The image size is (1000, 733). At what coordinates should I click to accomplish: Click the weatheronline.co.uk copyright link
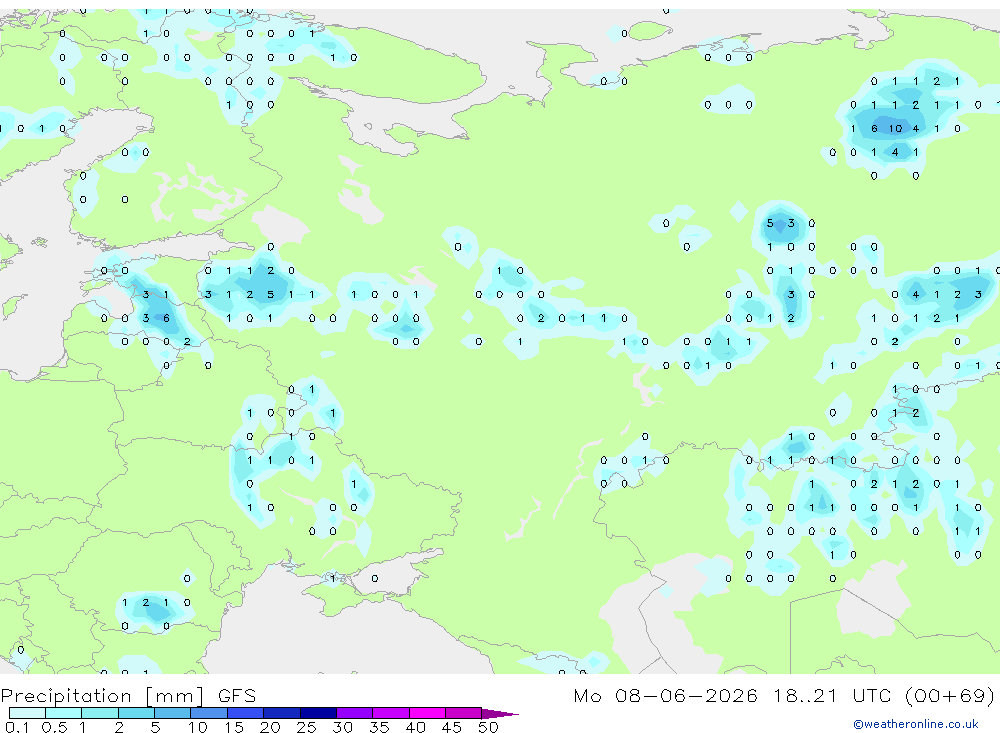point(916,724)
